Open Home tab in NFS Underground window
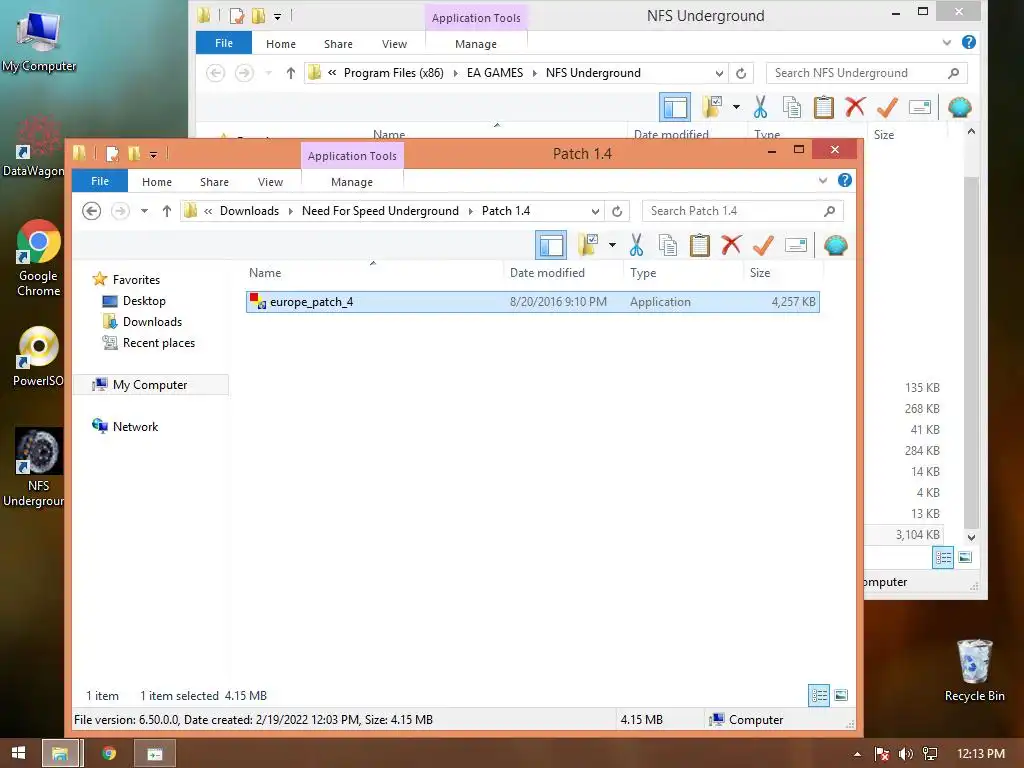Screen dimensions: 1024x768 tap(281, 44)
